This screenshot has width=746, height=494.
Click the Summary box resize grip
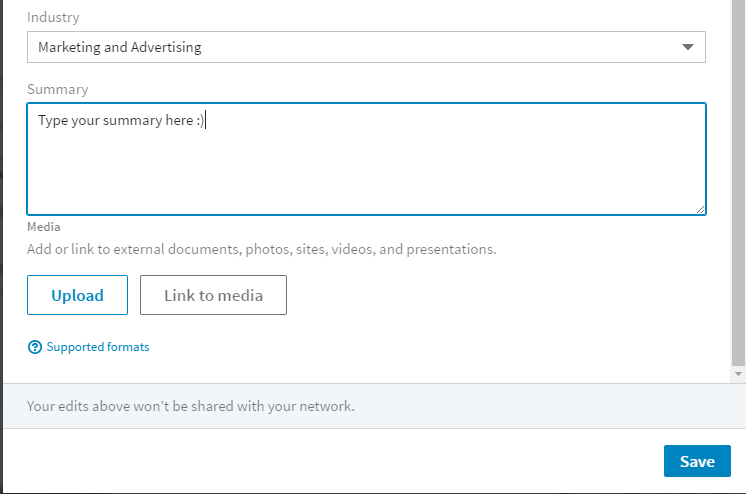[700, 209]
